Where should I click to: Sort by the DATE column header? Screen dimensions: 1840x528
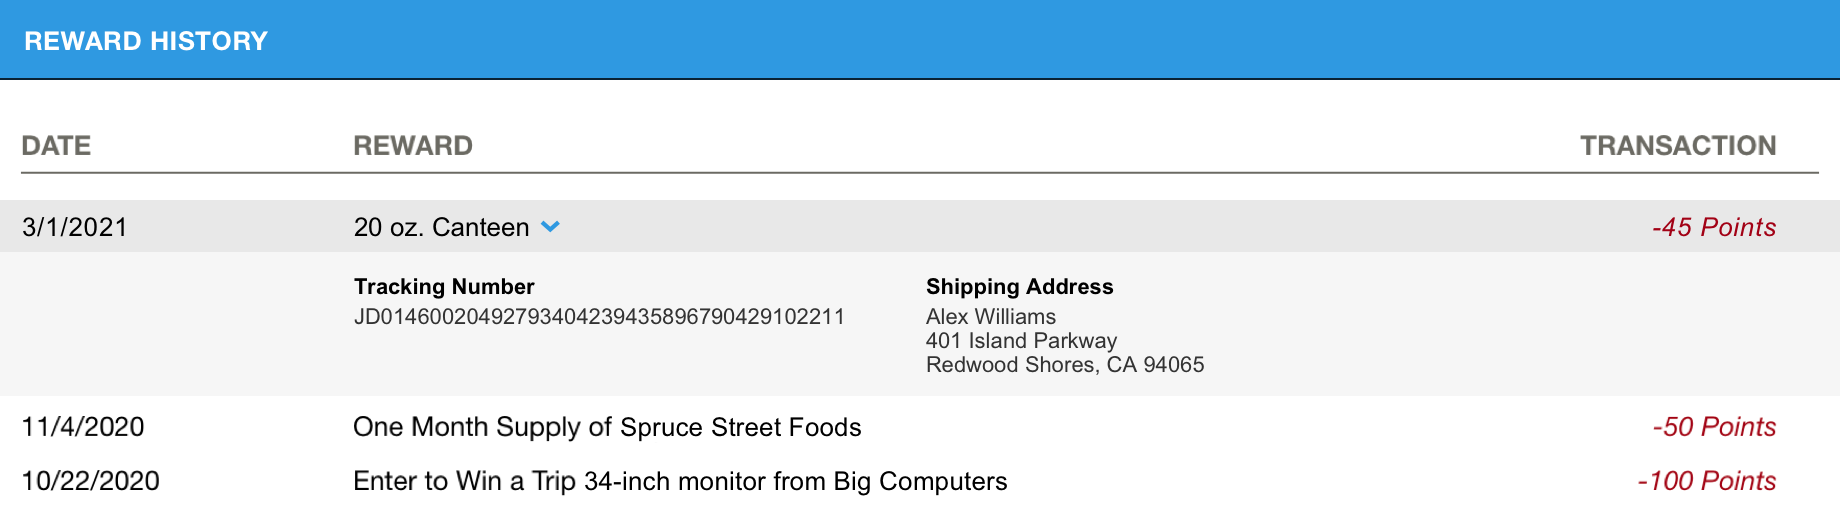pyautogui.click(x=56, y=146)
